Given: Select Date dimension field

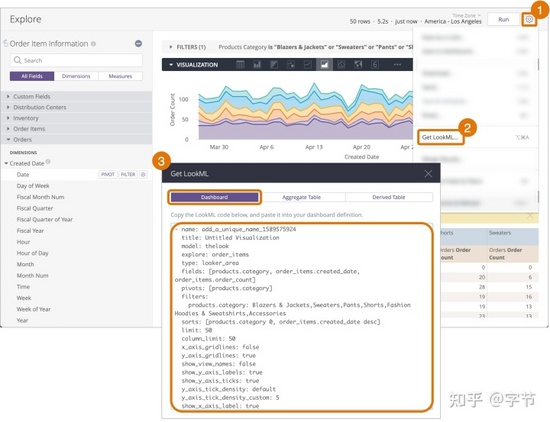Looking at the screenshot, I should pos(23,174).
